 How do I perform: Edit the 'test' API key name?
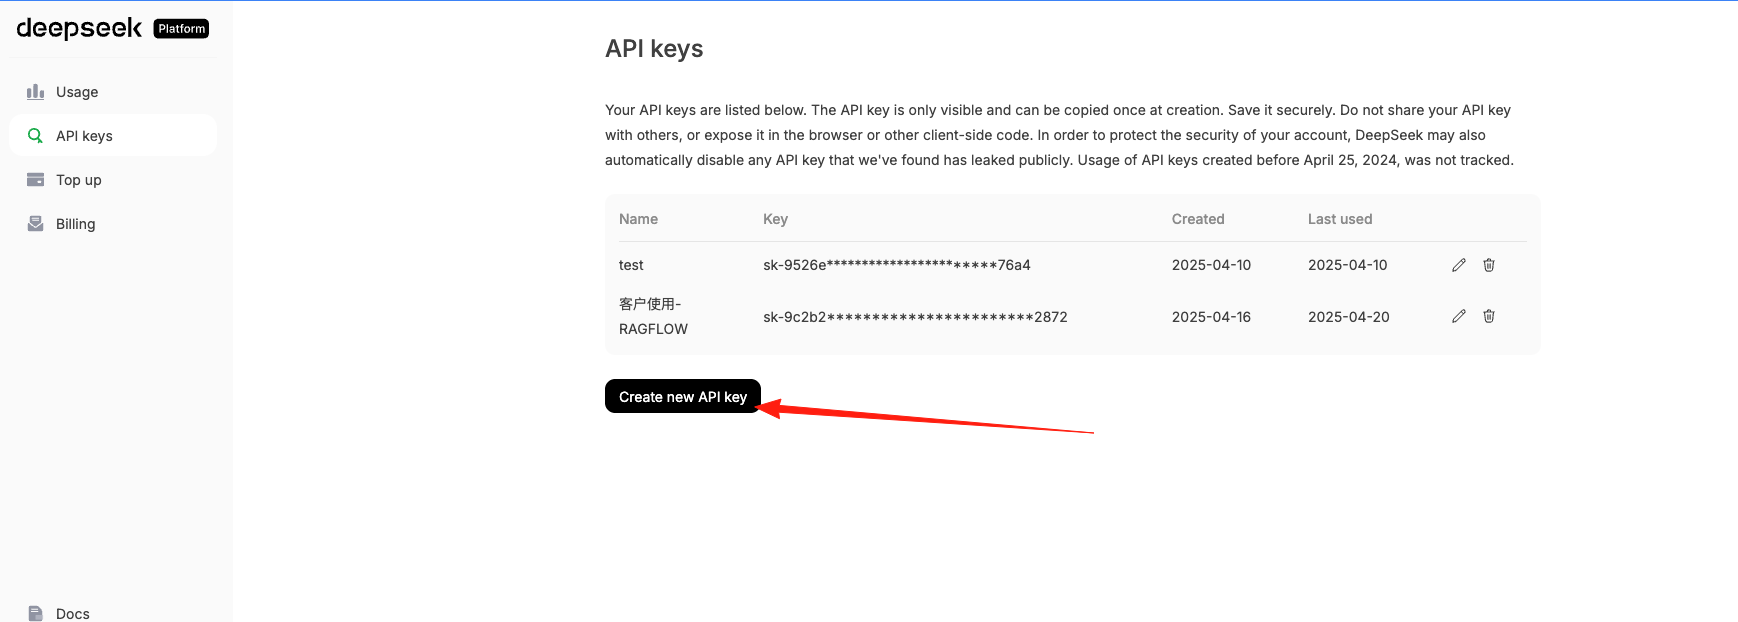(x=1459, y=265)
